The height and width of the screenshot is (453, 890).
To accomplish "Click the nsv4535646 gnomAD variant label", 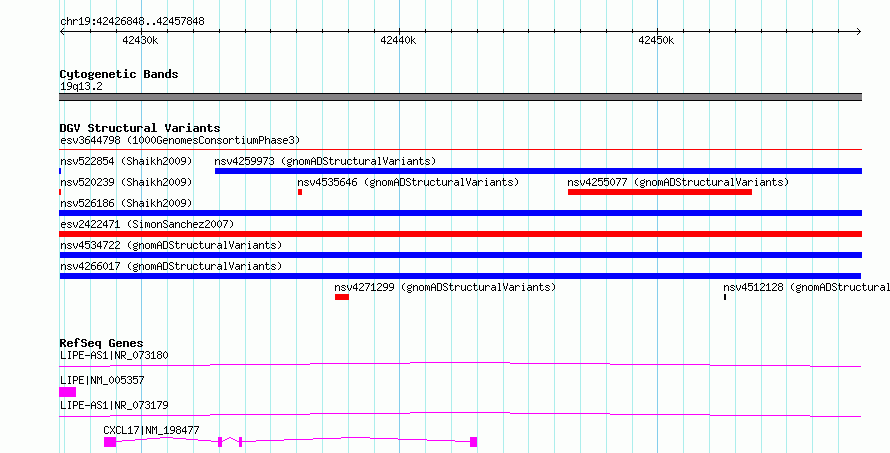I will (408, 183).
